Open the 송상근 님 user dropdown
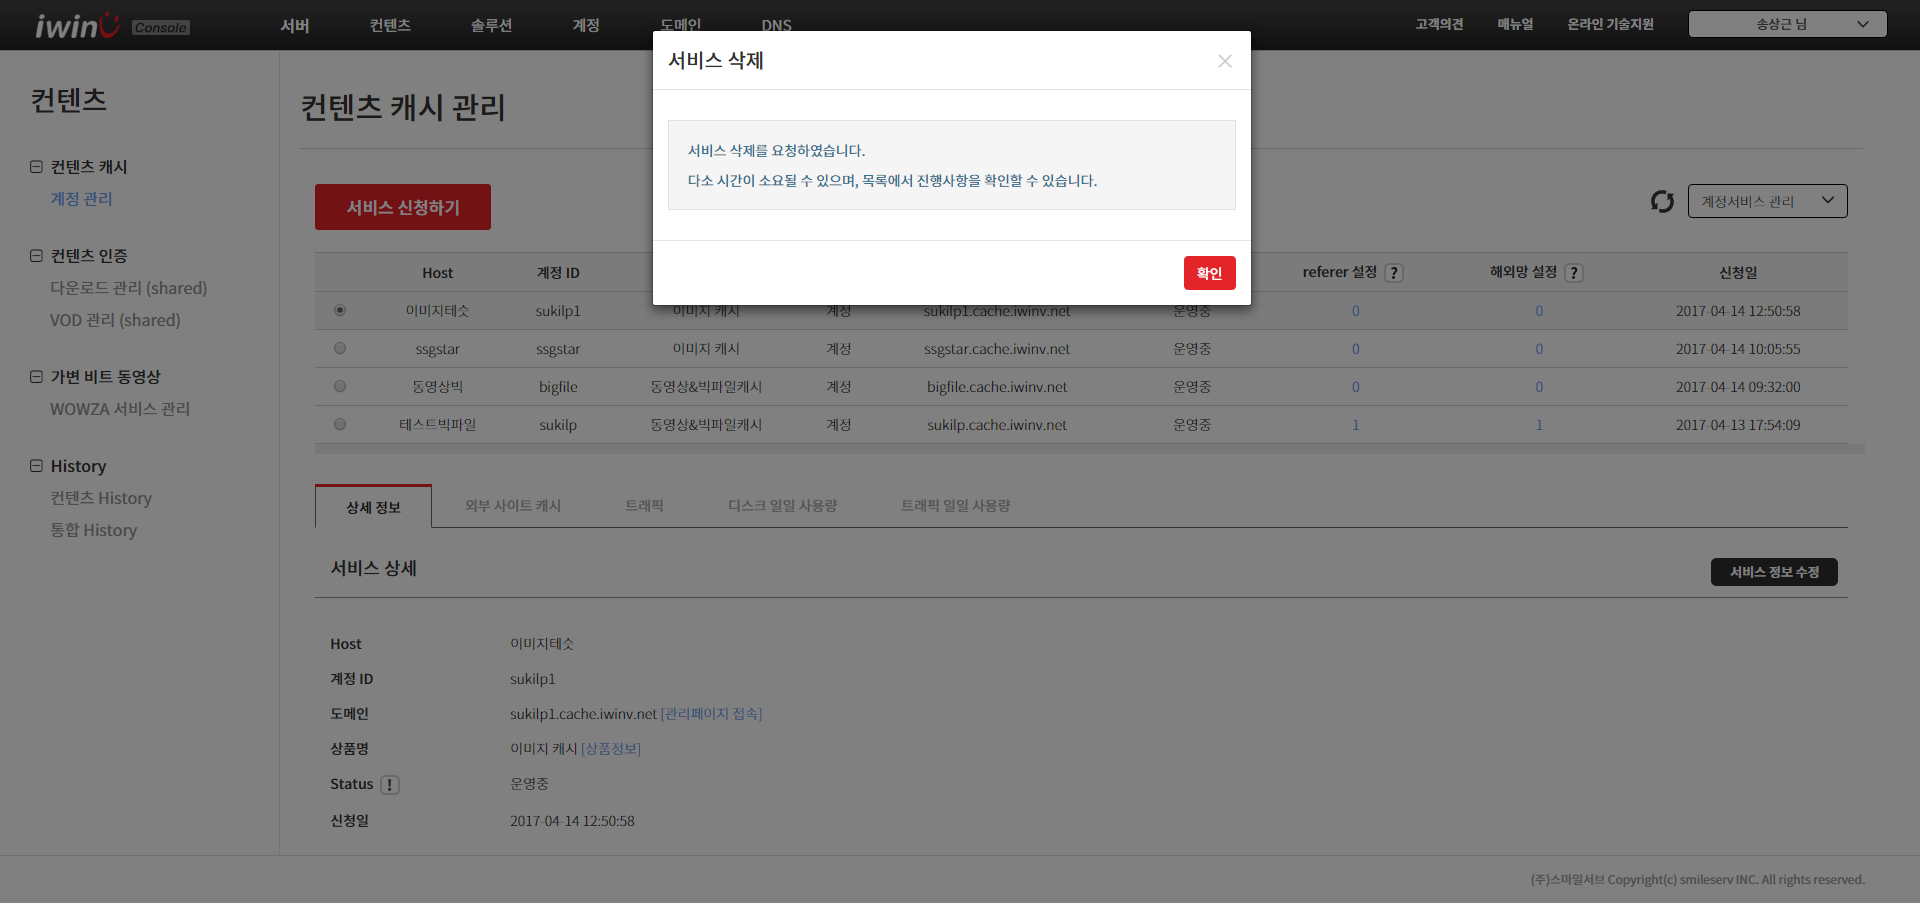 tap(1787, 24)
